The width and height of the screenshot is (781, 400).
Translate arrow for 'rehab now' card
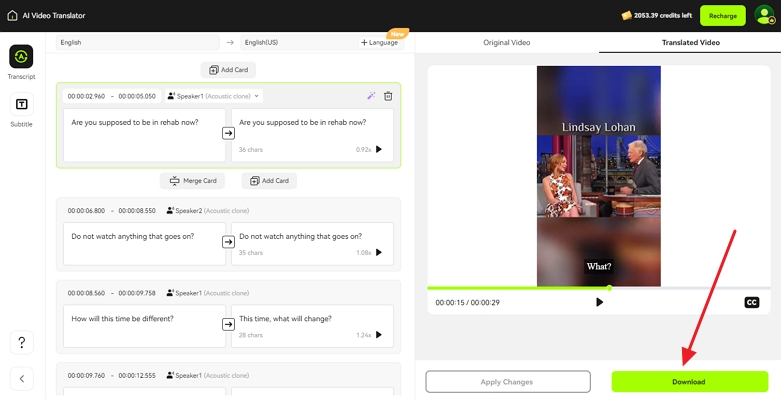coord(228,133)
